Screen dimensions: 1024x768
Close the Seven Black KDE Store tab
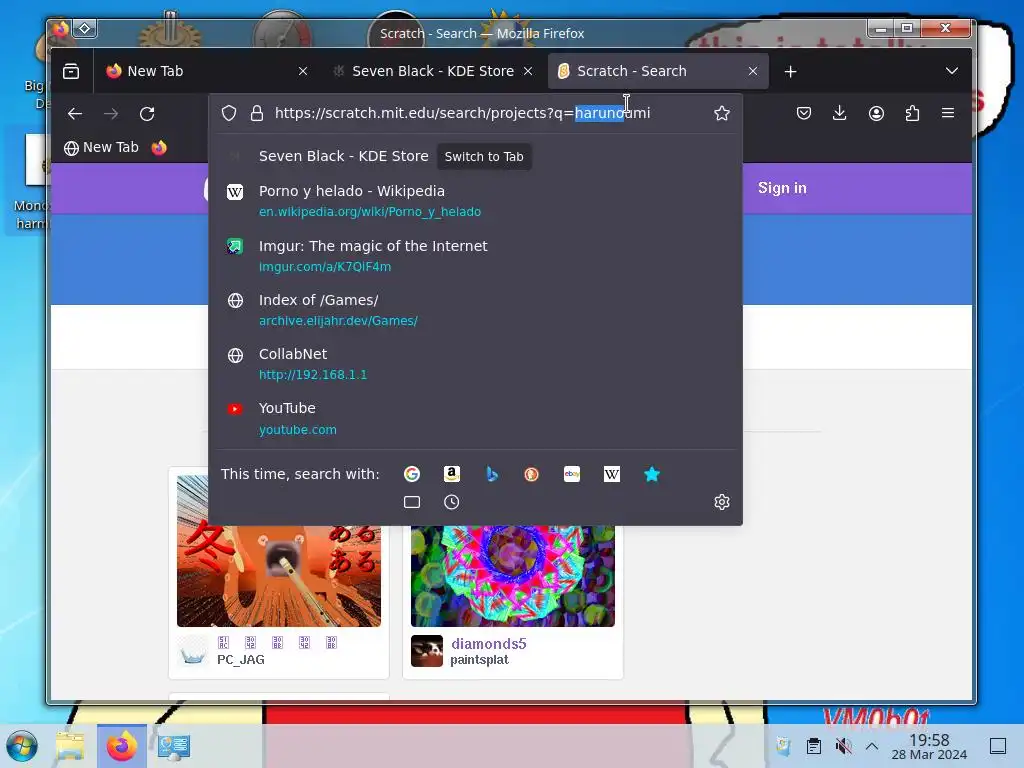[x=528, y=71]
